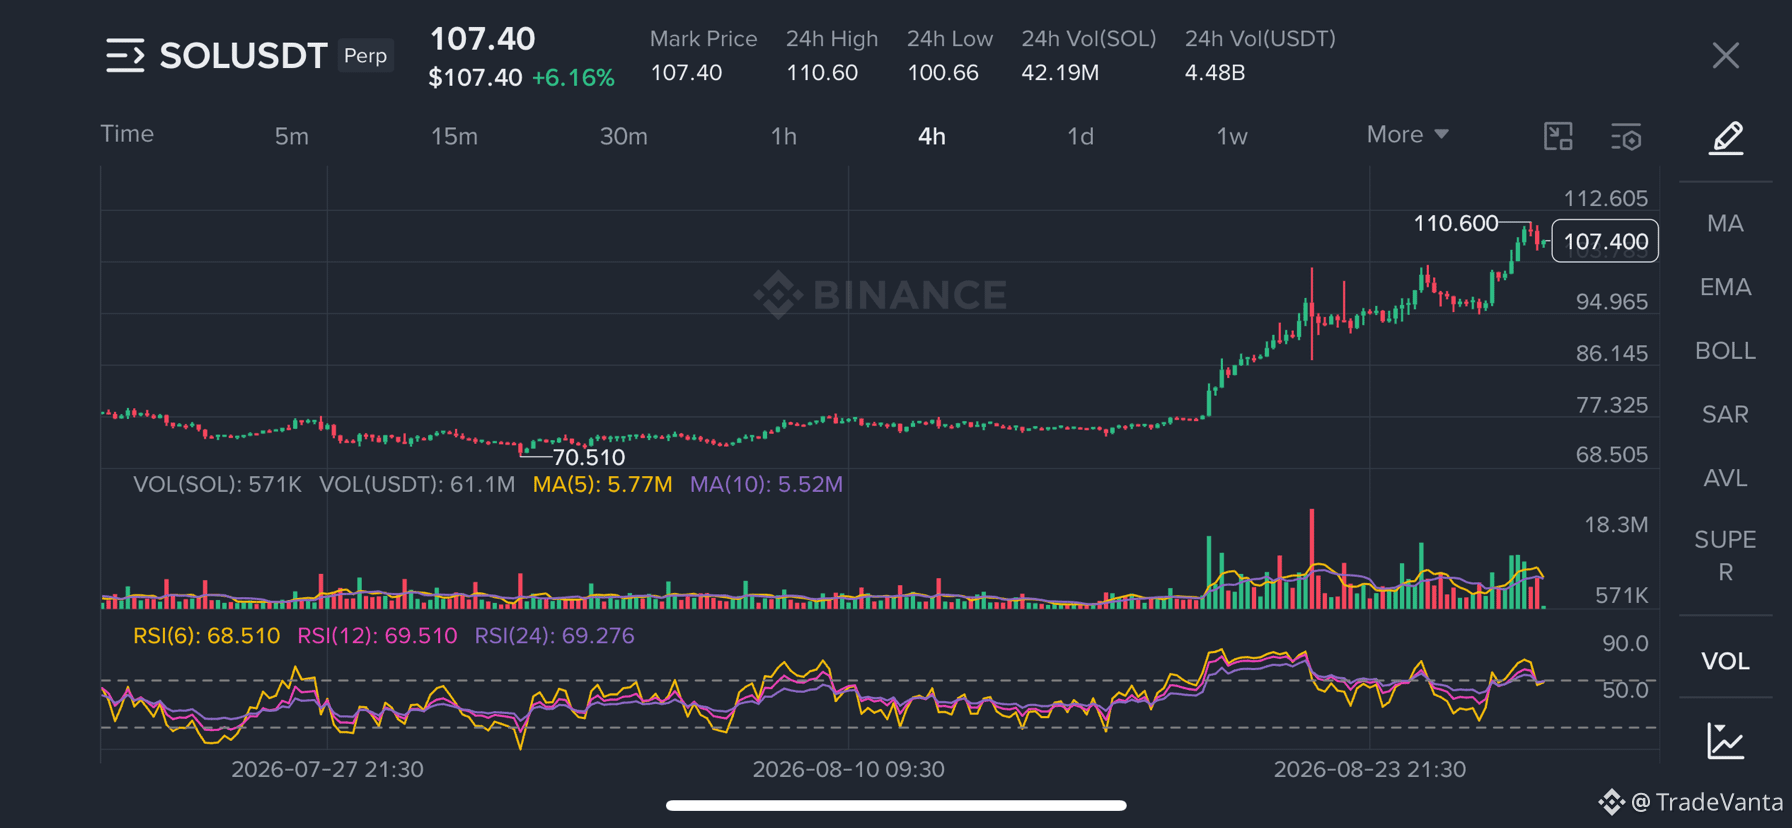This screenshot has height=828, width=1792.
Task: Click the 24h Vol(SOL) value 42.19M
Action: [x=1060, y=73]
